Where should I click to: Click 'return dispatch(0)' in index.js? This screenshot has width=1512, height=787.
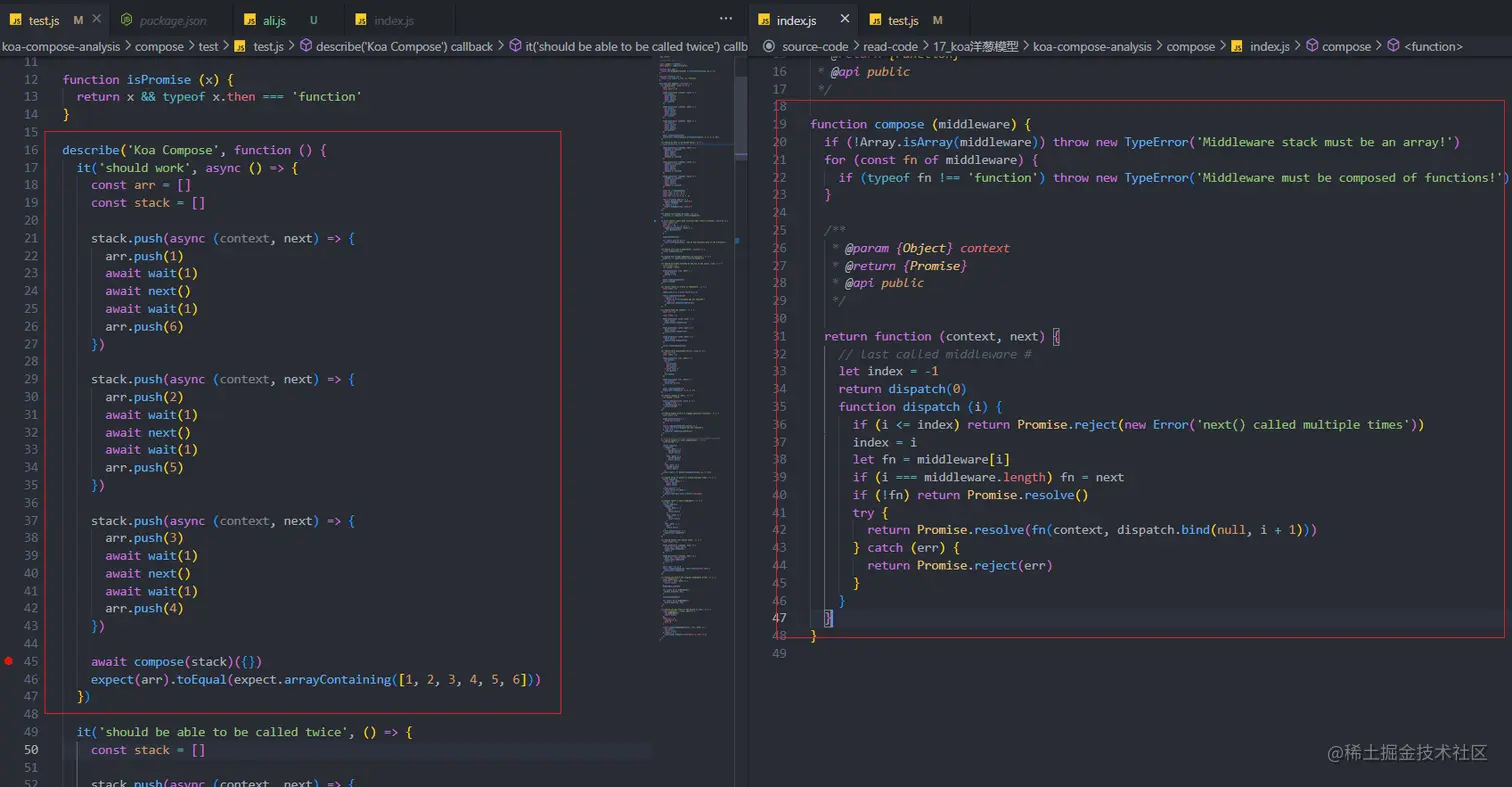[x=903, y=389]
